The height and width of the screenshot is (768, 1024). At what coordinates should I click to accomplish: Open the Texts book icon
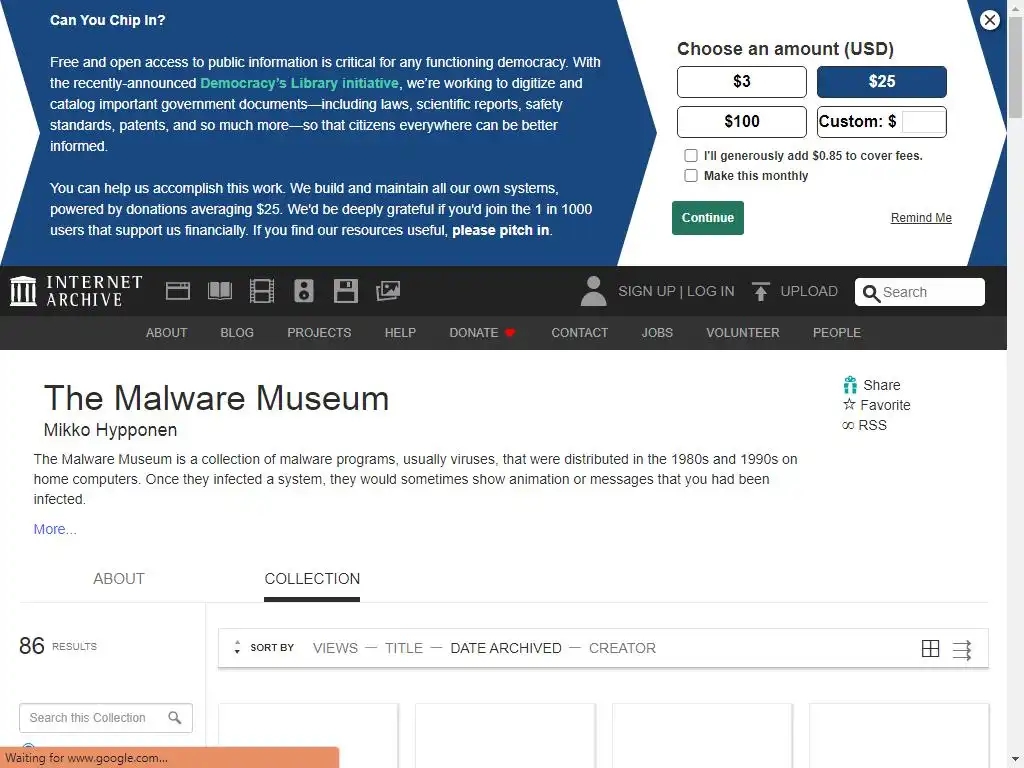(x=219, y=291)
